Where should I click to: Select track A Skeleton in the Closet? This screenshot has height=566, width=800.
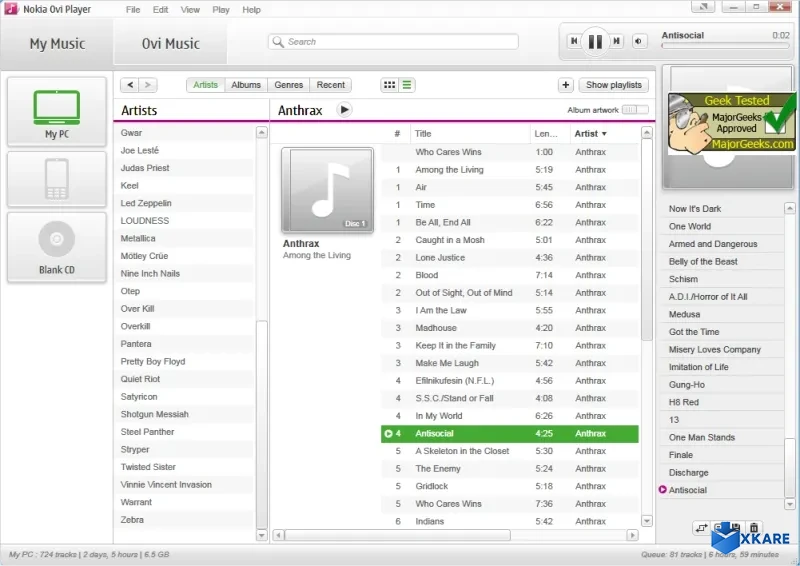pyautogui.click(x=510, y=451)
